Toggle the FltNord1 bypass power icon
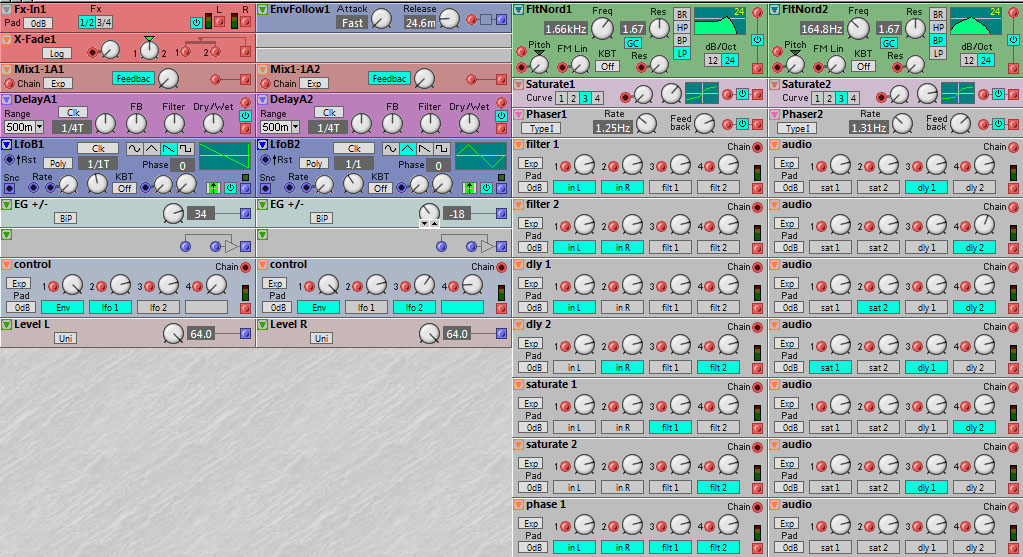 (x=757, y=40)
